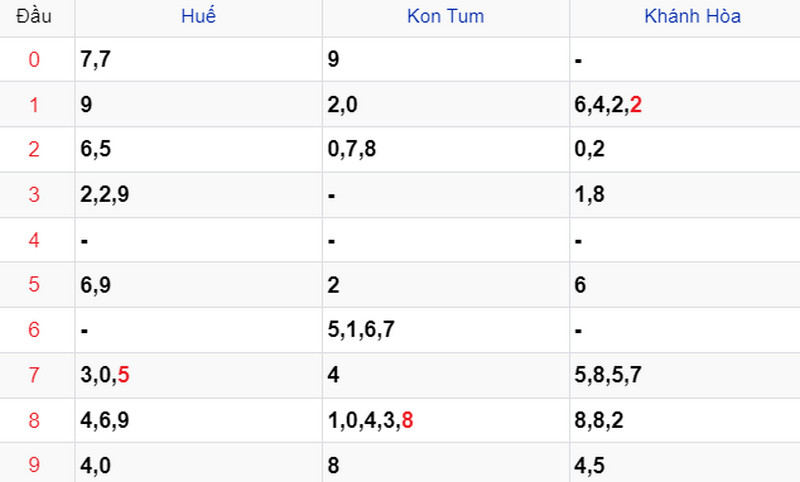Select the red row number 0
This screenshot has width=800, height=482.
pyautogui.click(x=34, y=60)
